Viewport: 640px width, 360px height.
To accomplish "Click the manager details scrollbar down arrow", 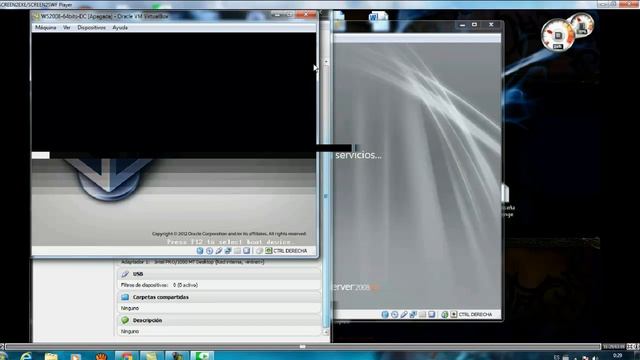I will (x=326, y=332).
